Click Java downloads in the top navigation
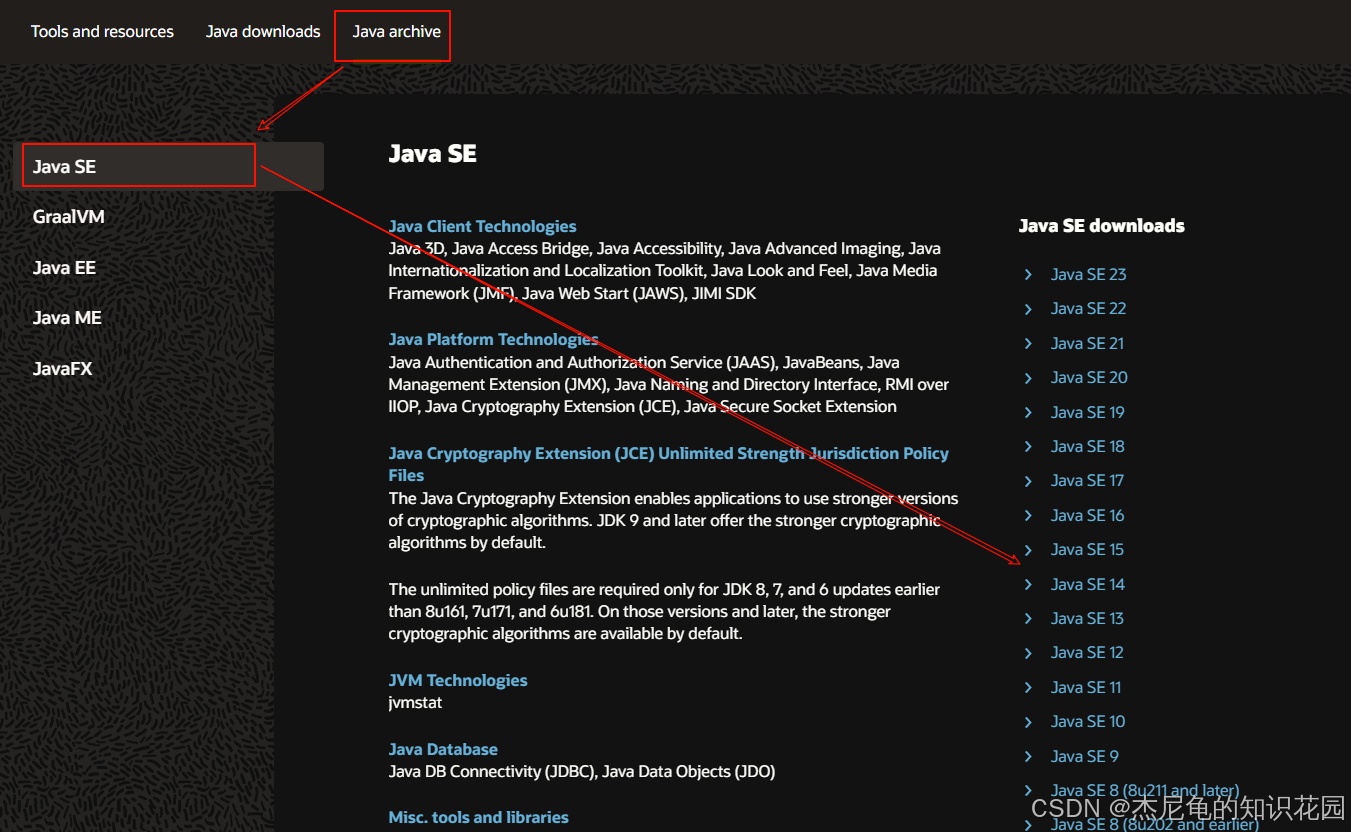The width and height of the screenshot is (1351, 832). click(x=262, y=31)
